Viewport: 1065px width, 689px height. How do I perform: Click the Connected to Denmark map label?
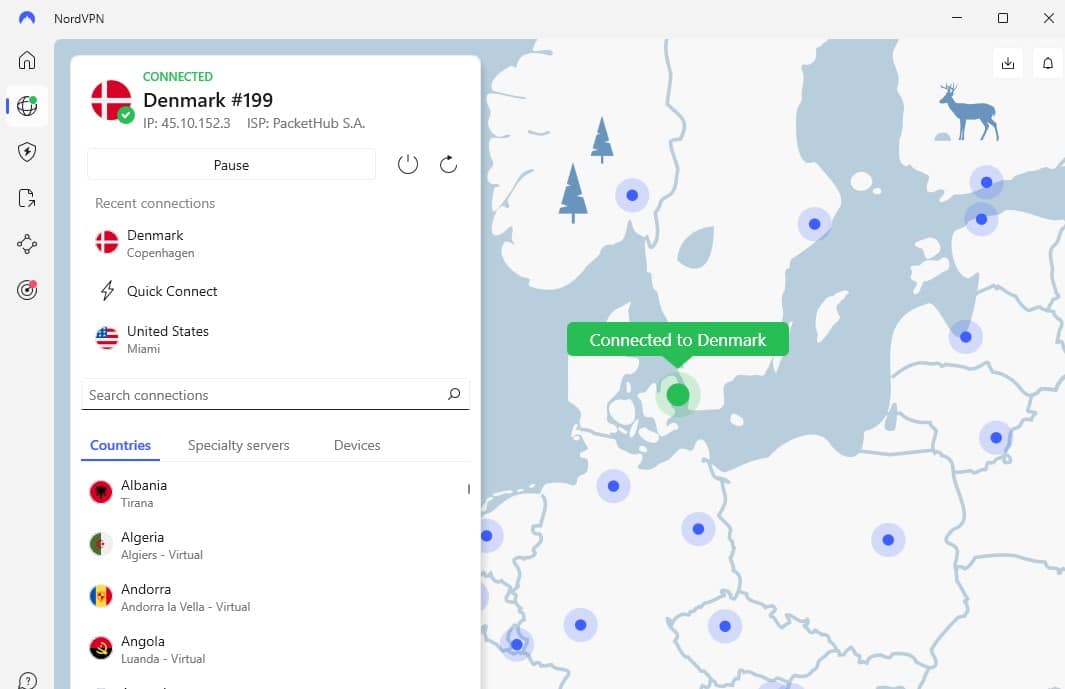tap(678, 339)
